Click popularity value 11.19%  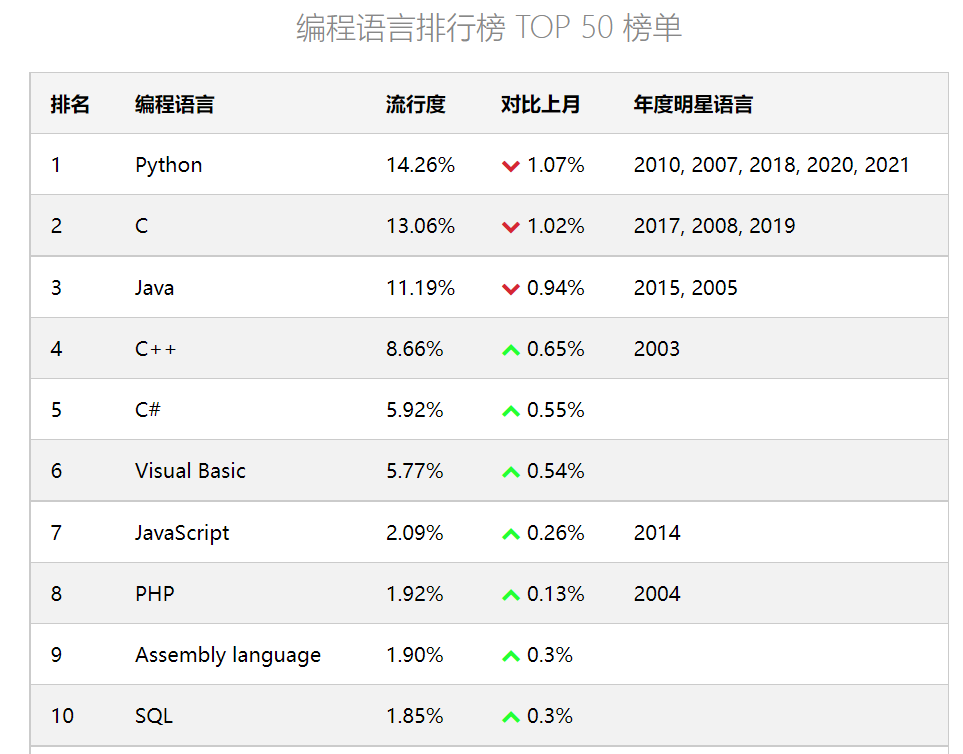click(421, 287)
